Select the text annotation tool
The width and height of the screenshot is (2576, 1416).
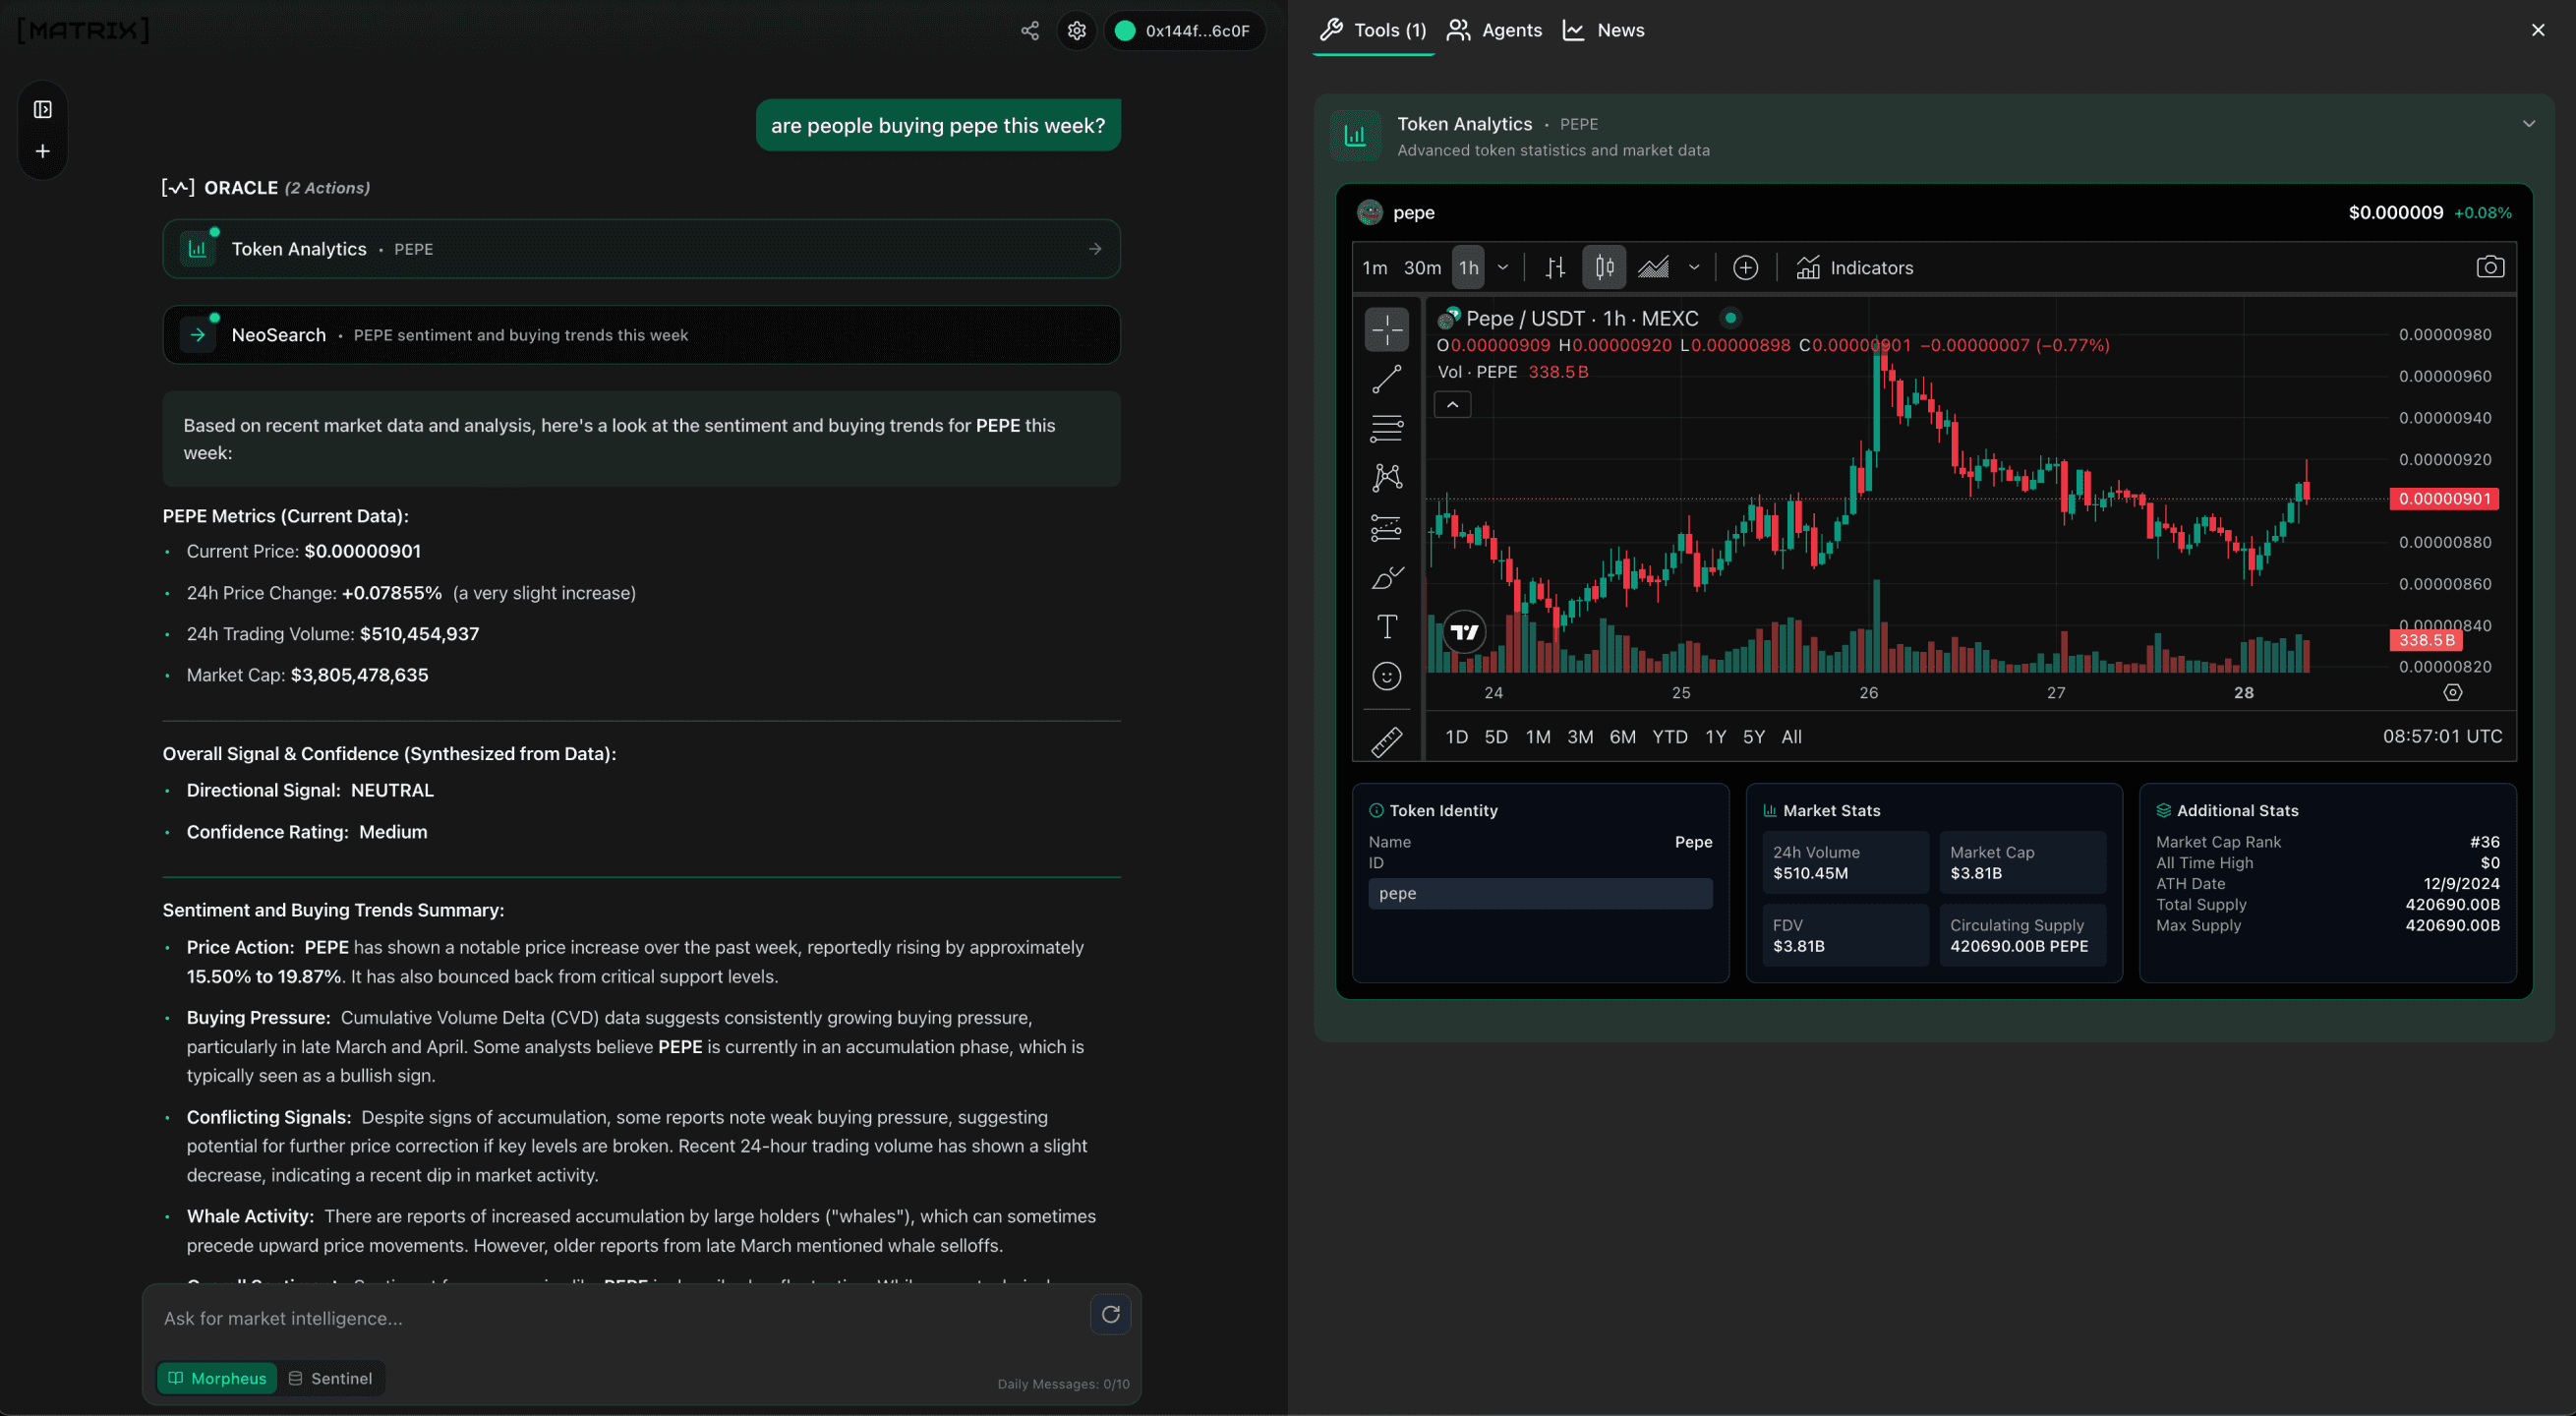click(x=1388, y=626)
